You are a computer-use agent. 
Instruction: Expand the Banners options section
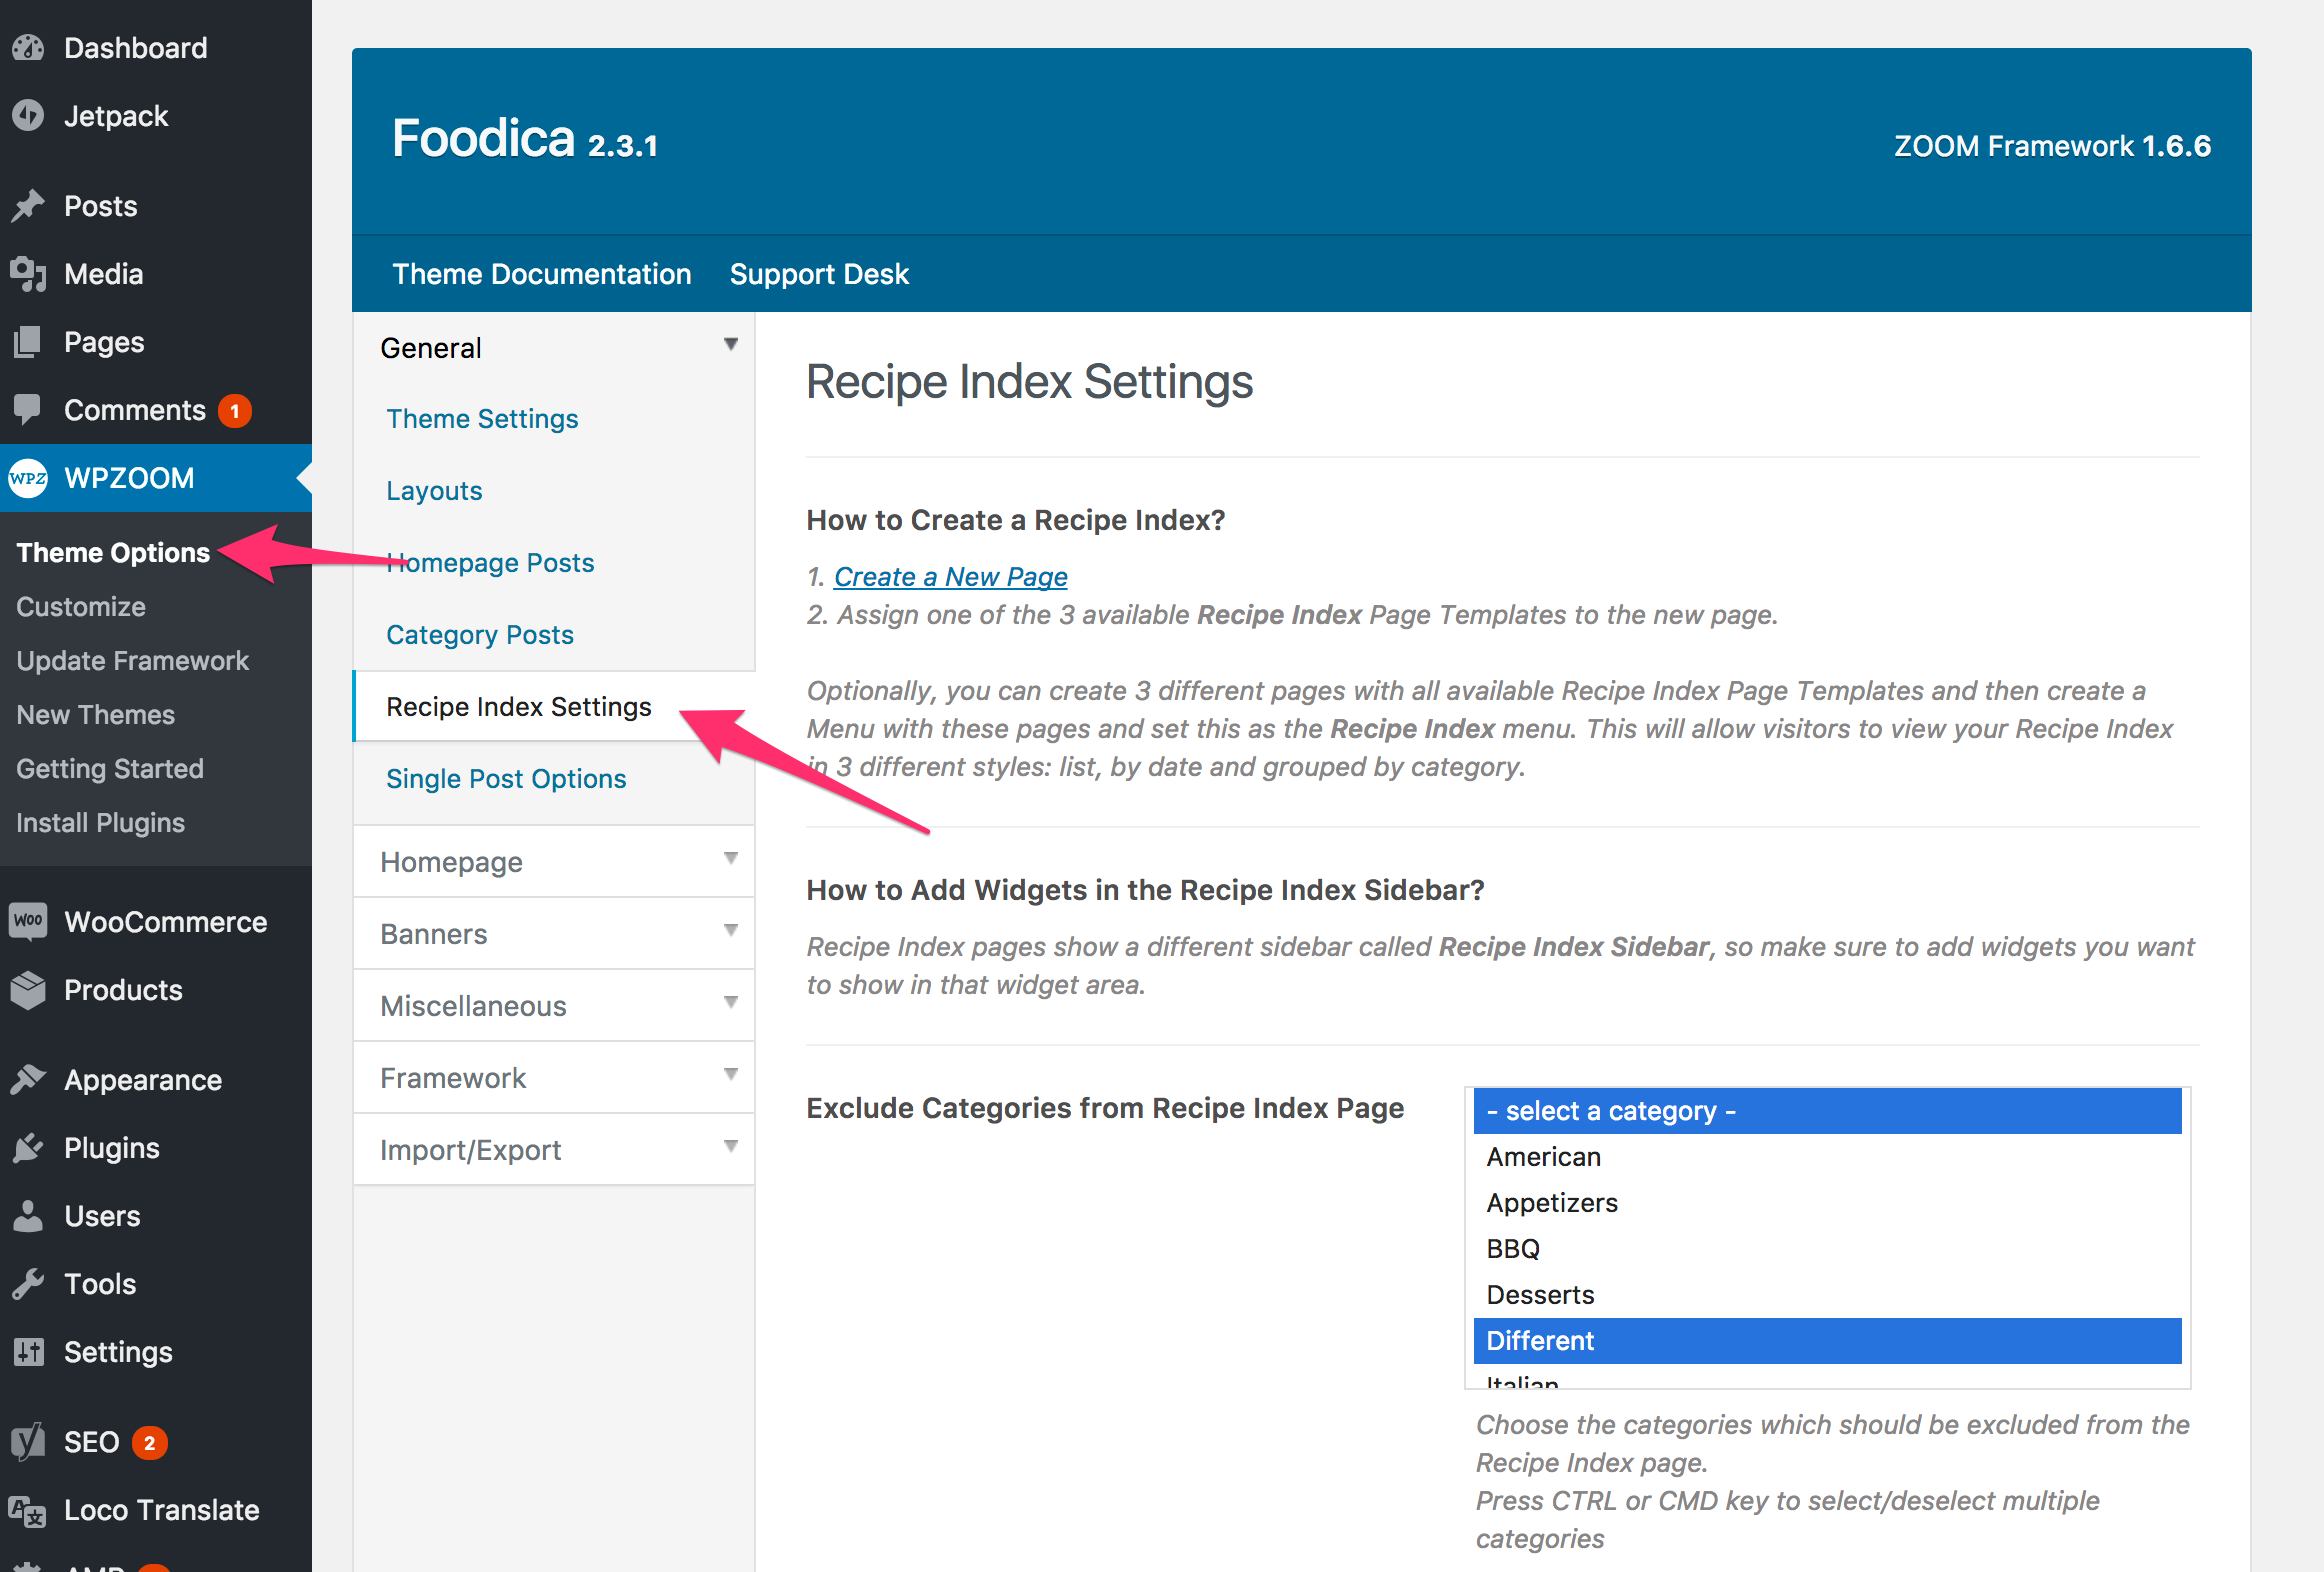coord(731,931)
